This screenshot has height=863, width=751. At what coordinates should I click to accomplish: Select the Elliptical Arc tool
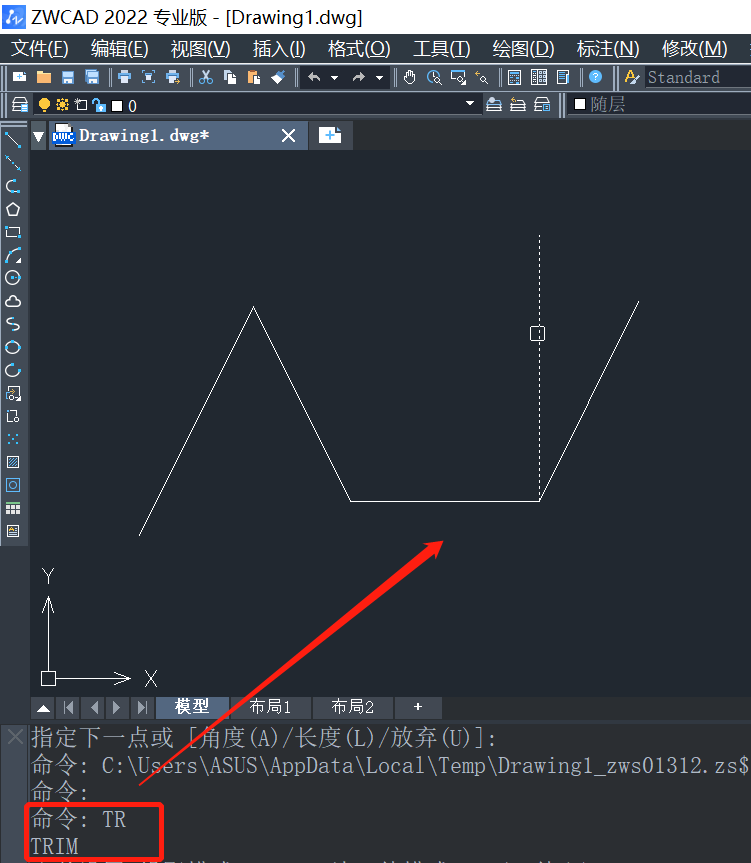[x=13, y=370]
